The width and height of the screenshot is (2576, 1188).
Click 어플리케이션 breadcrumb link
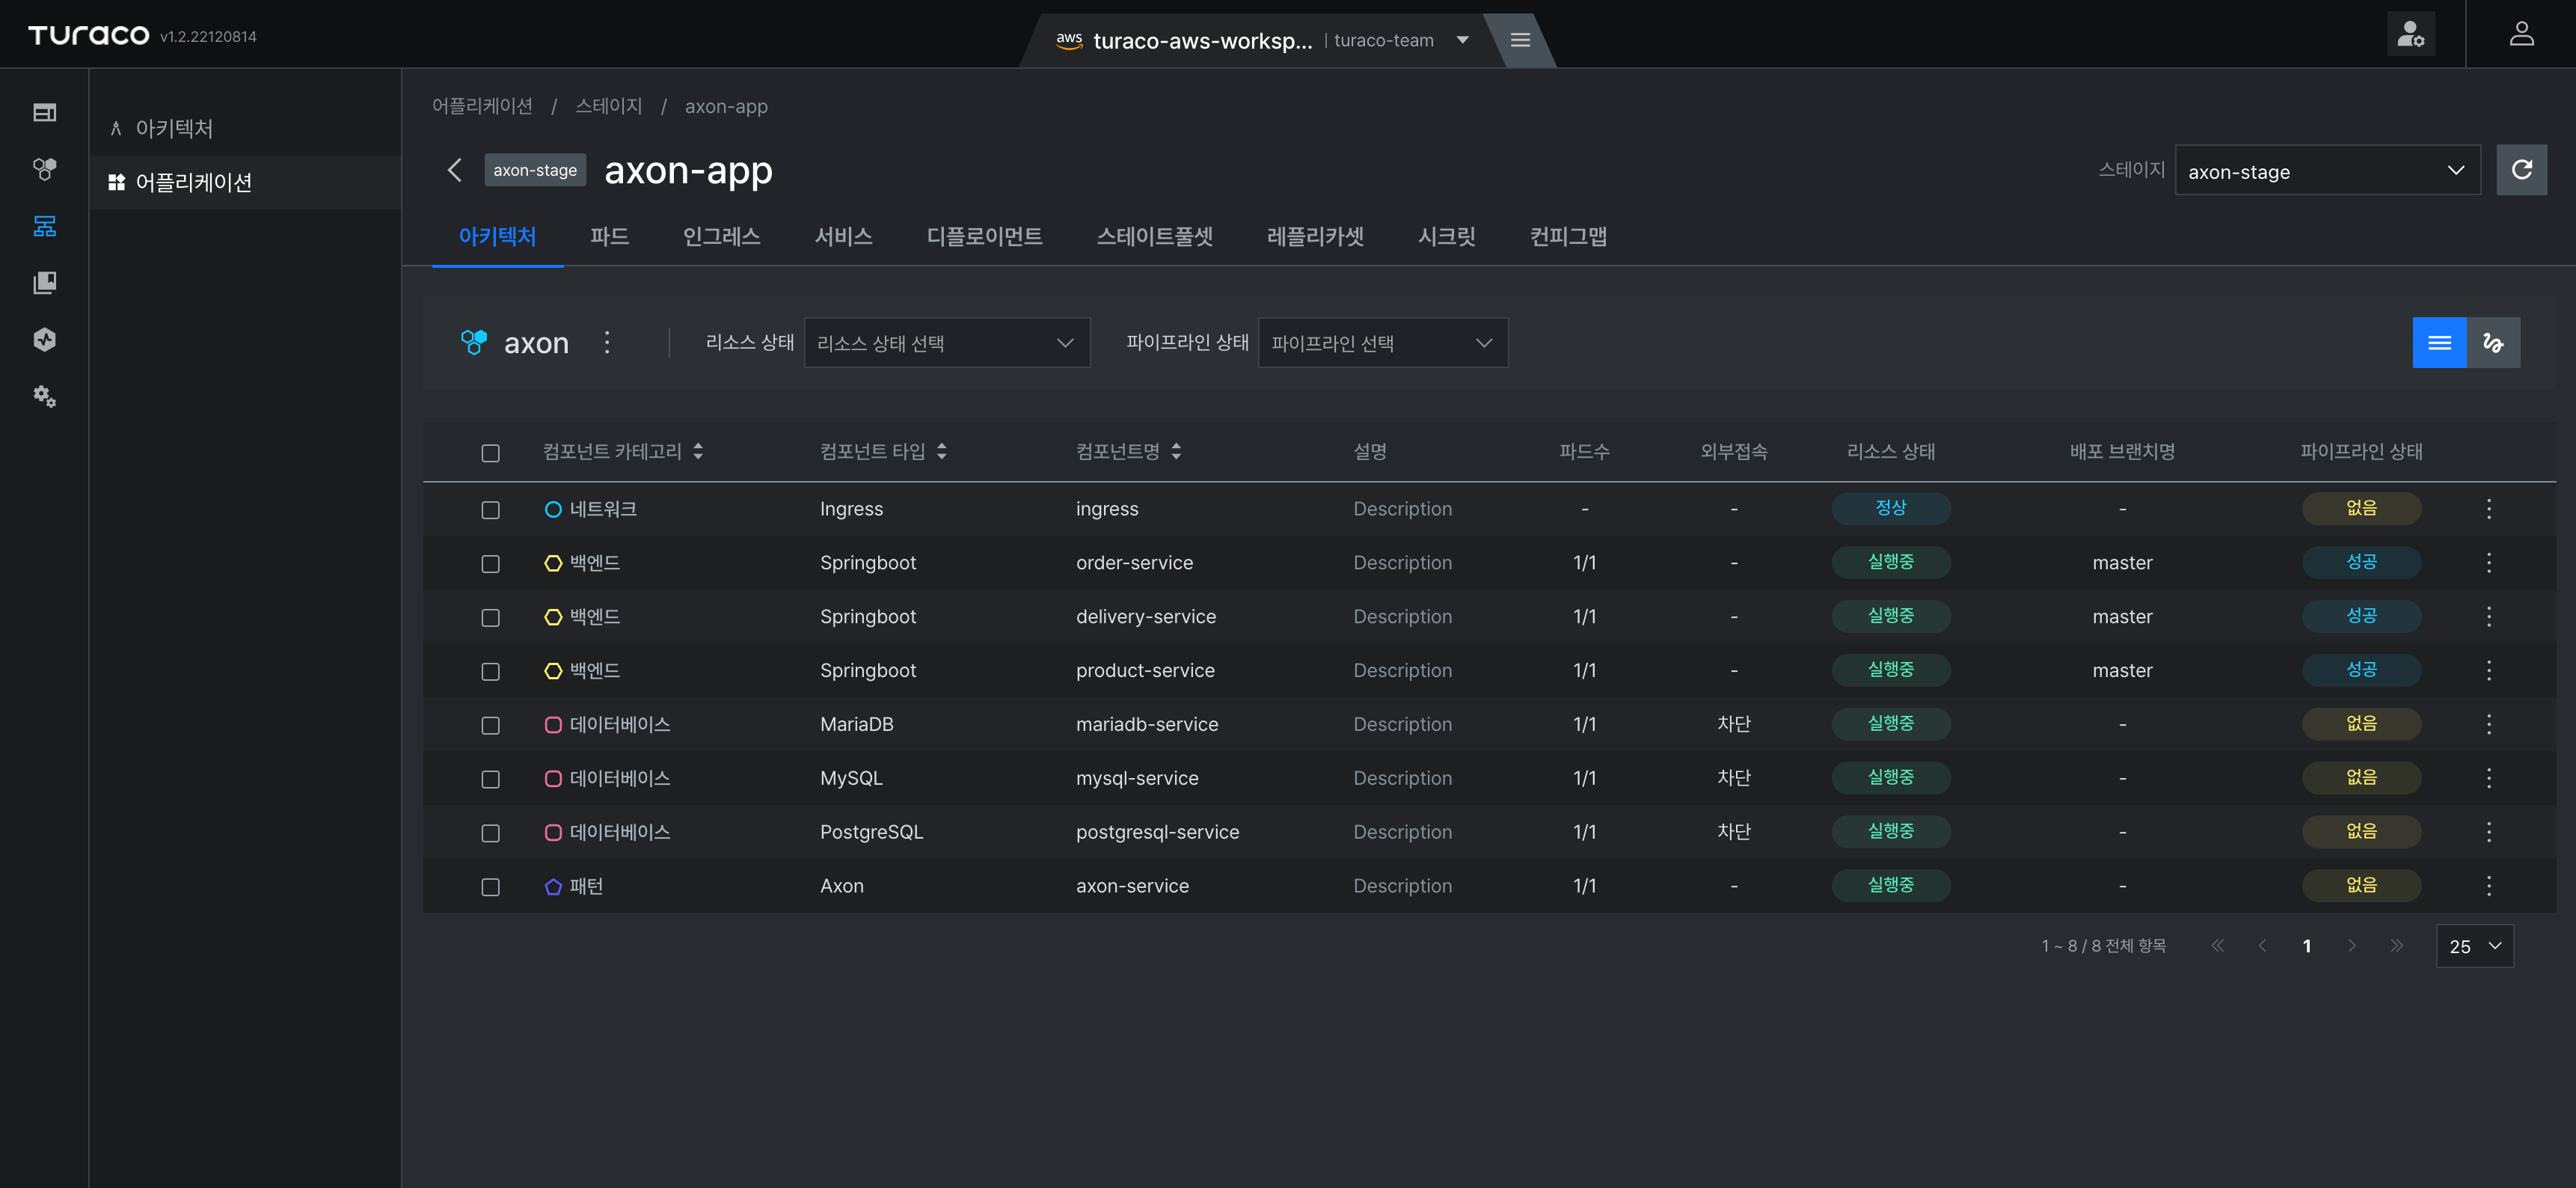482,106
